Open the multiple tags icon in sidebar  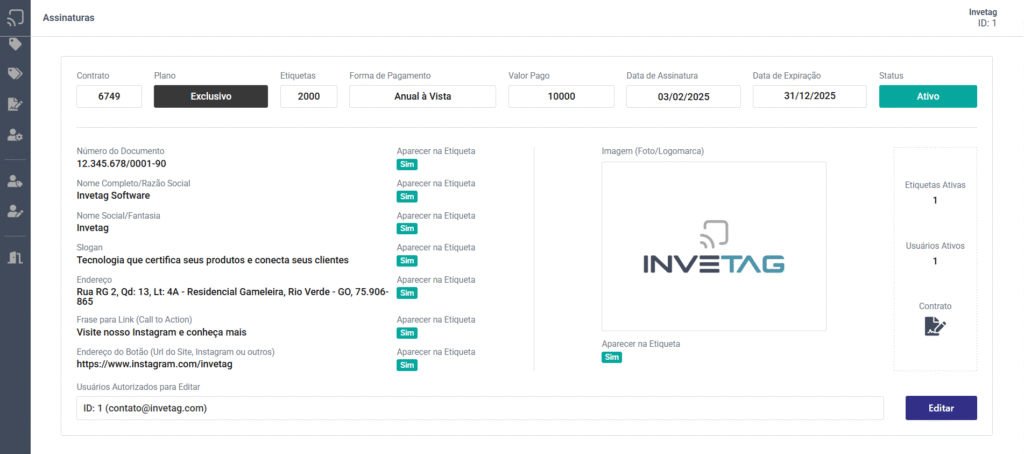point(15,74)
